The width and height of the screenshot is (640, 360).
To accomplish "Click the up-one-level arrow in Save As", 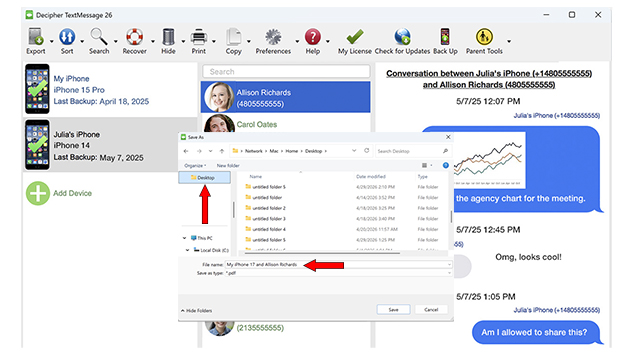I will pos(222,151).
